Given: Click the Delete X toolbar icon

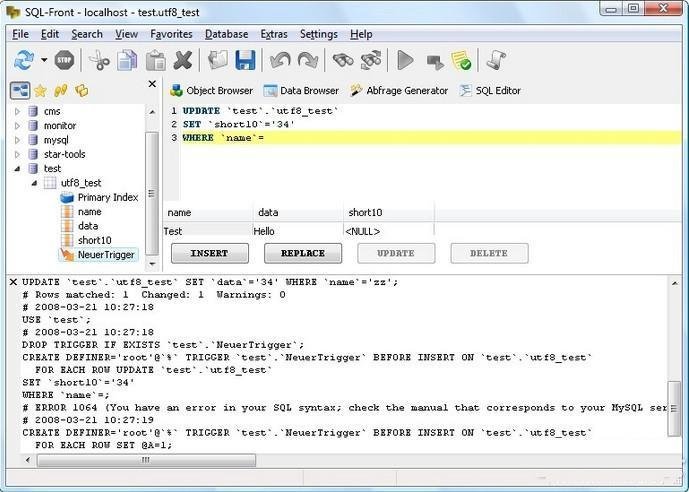Looking at the screenshot, I should click(183, 60).
